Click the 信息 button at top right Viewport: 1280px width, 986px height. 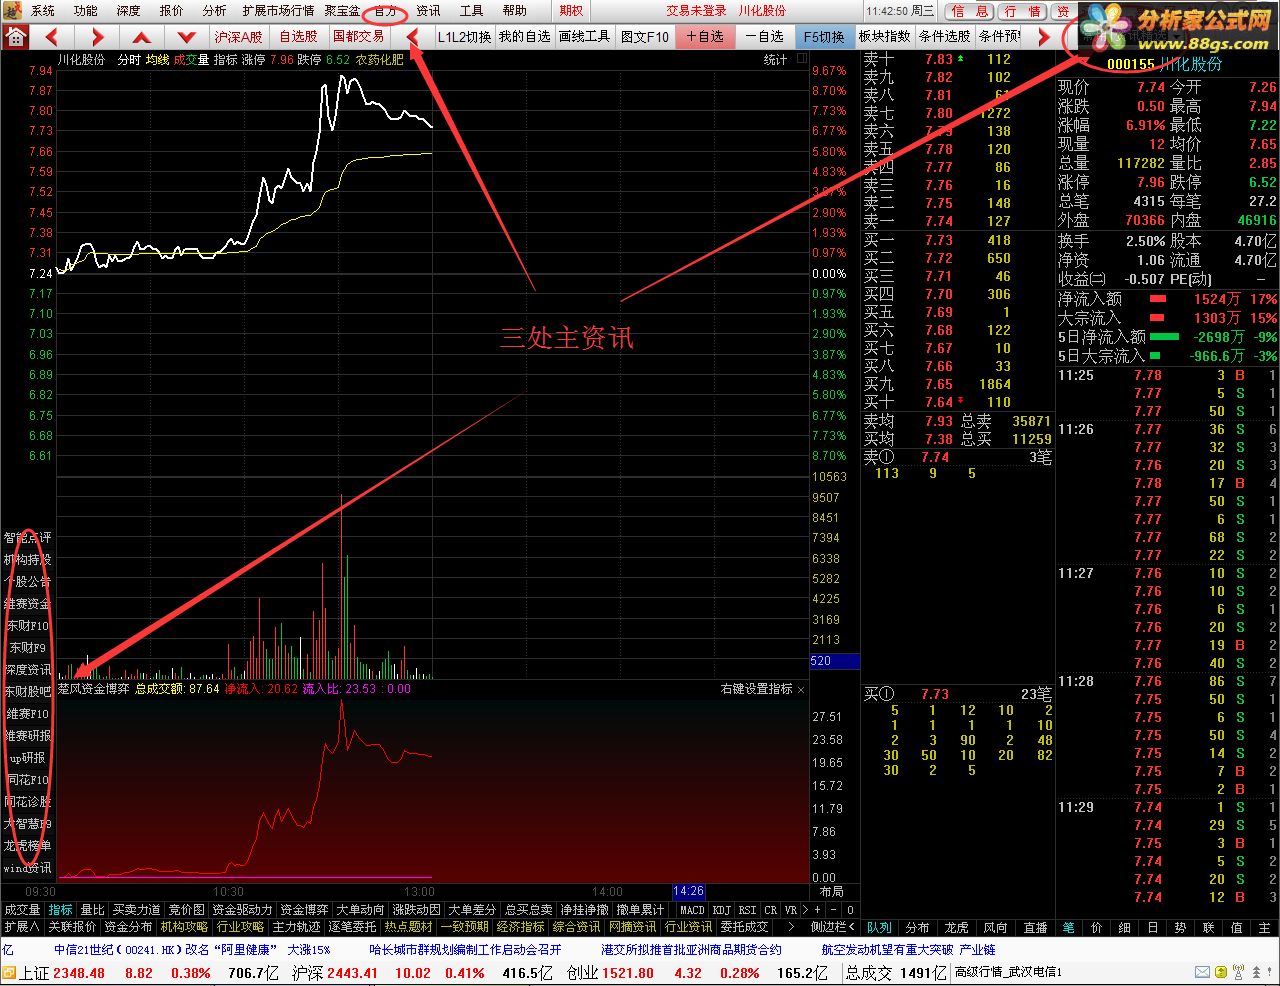(x=970, y=11)
